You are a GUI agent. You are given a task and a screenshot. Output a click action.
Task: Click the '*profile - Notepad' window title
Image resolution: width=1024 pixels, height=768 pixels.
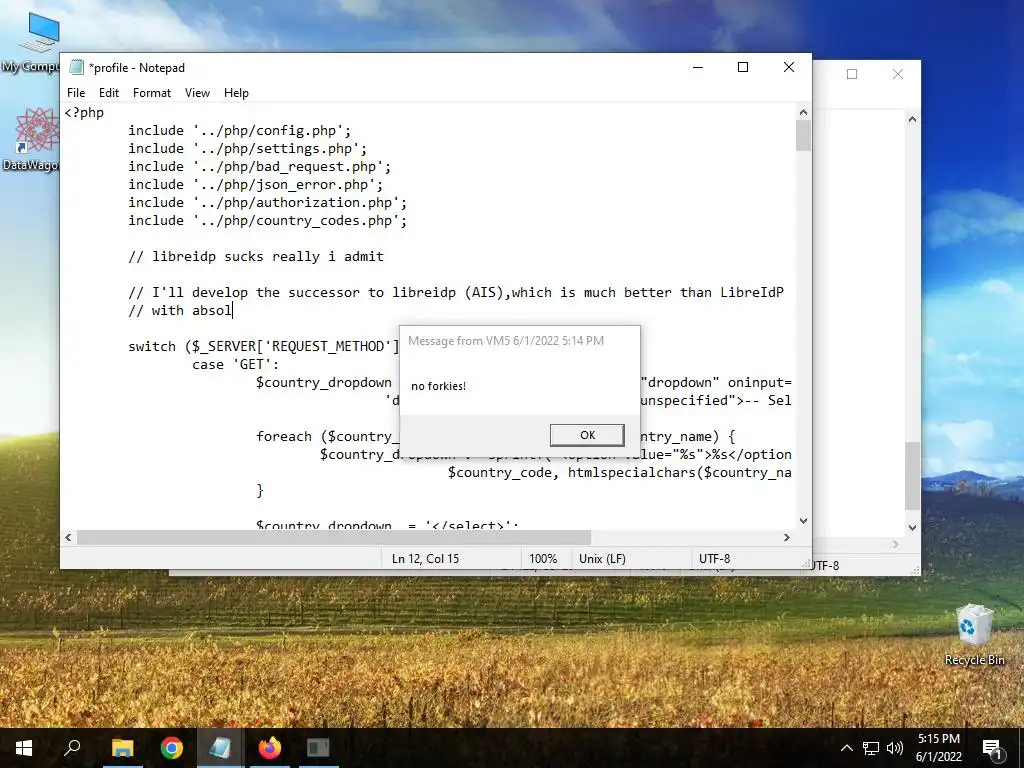pyautogui.click(x=136, y=68)
